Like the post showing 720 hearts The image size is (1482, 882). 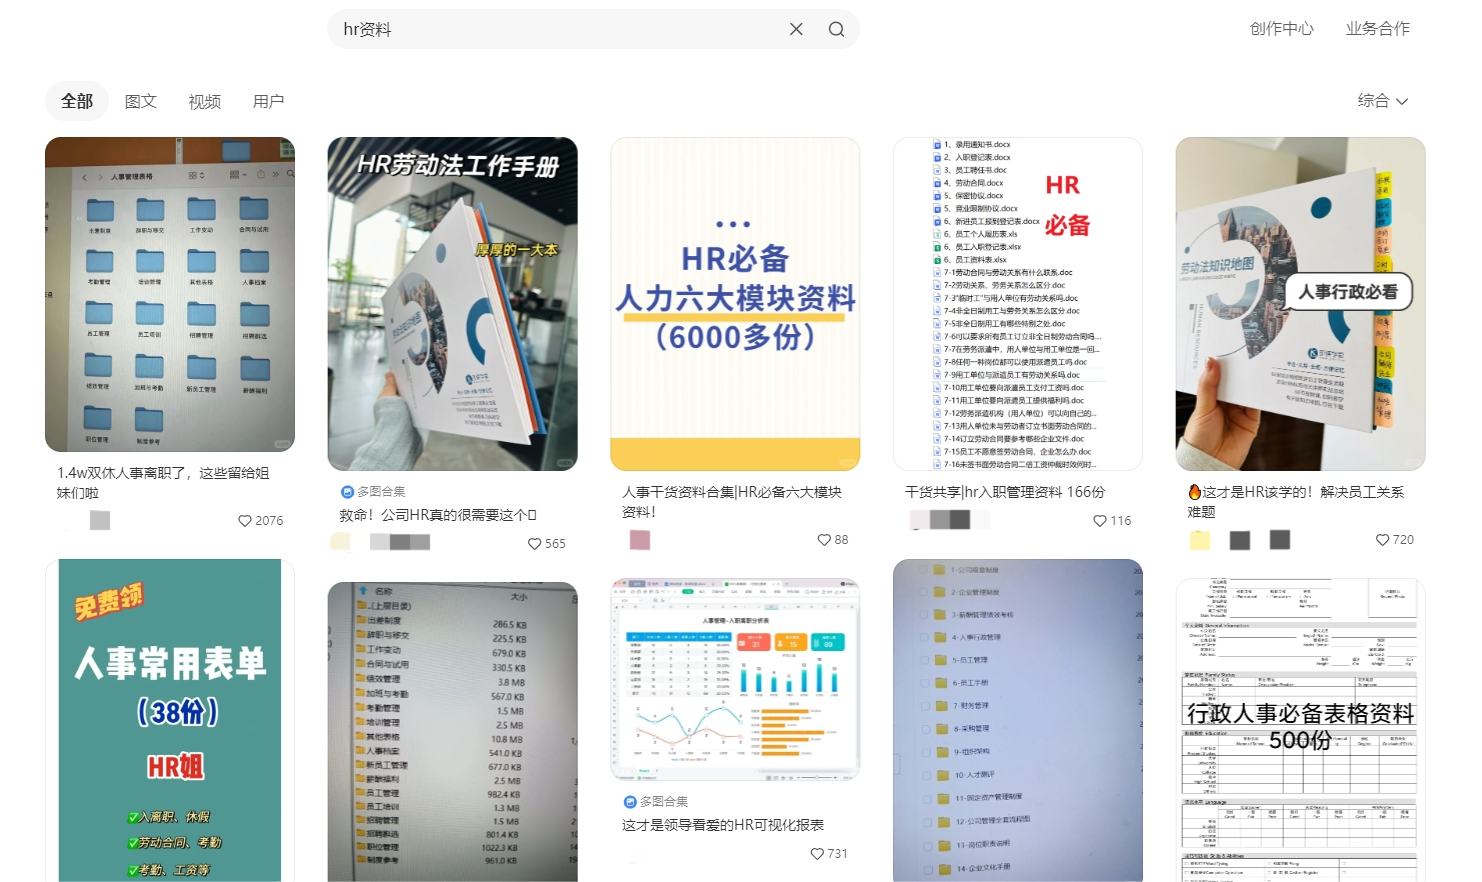pyautogui.click(x=1383, y=540)
